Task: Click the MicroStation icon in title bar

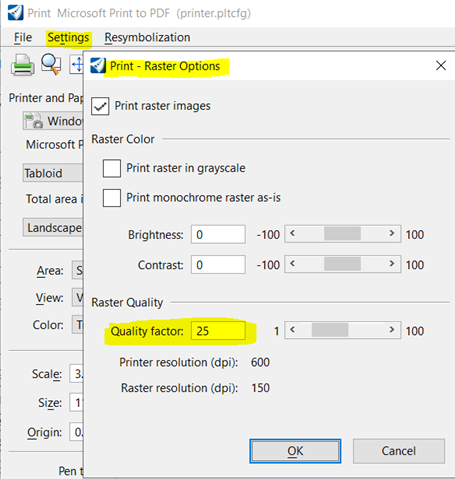Action: [x=15, y=13]
